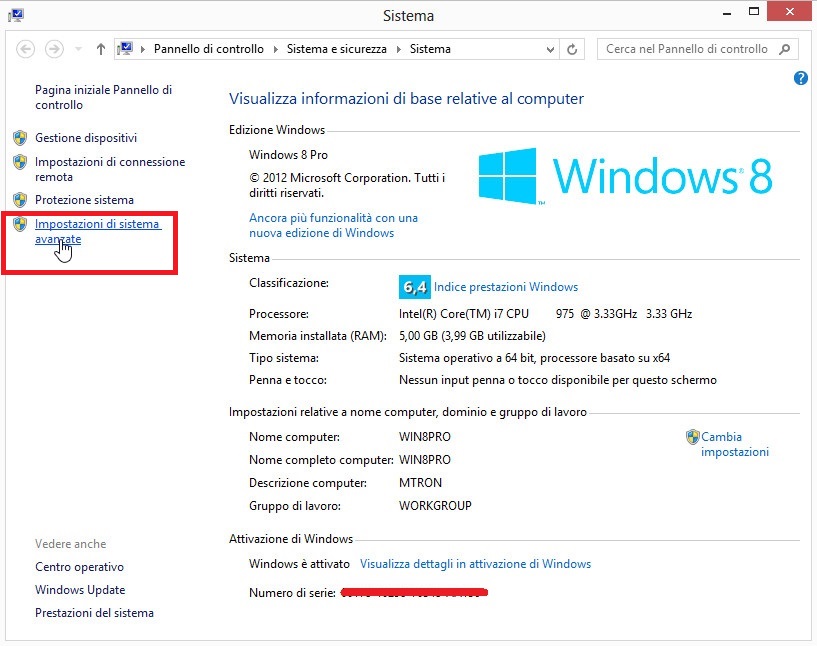
Task: Click the Nessun input penna o tocco text
Action: tap(558, 380)
